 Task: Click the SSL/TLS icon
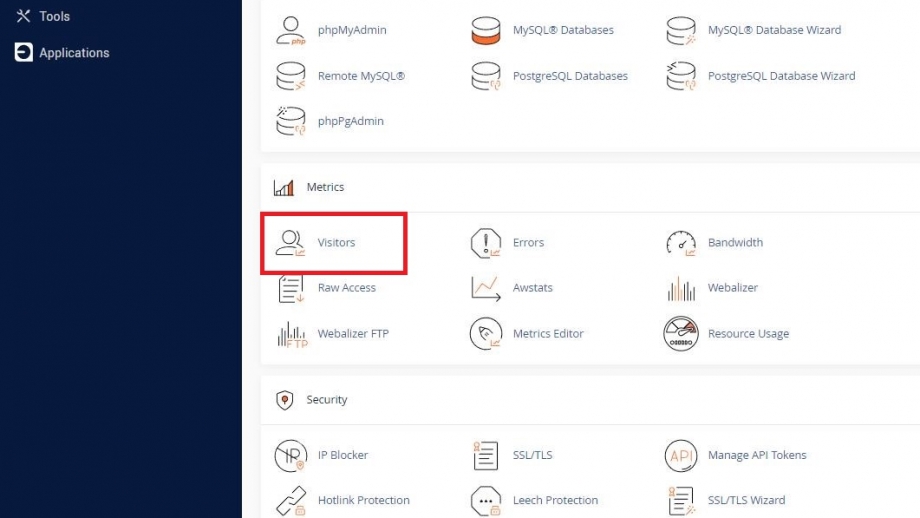pos(485,456)
